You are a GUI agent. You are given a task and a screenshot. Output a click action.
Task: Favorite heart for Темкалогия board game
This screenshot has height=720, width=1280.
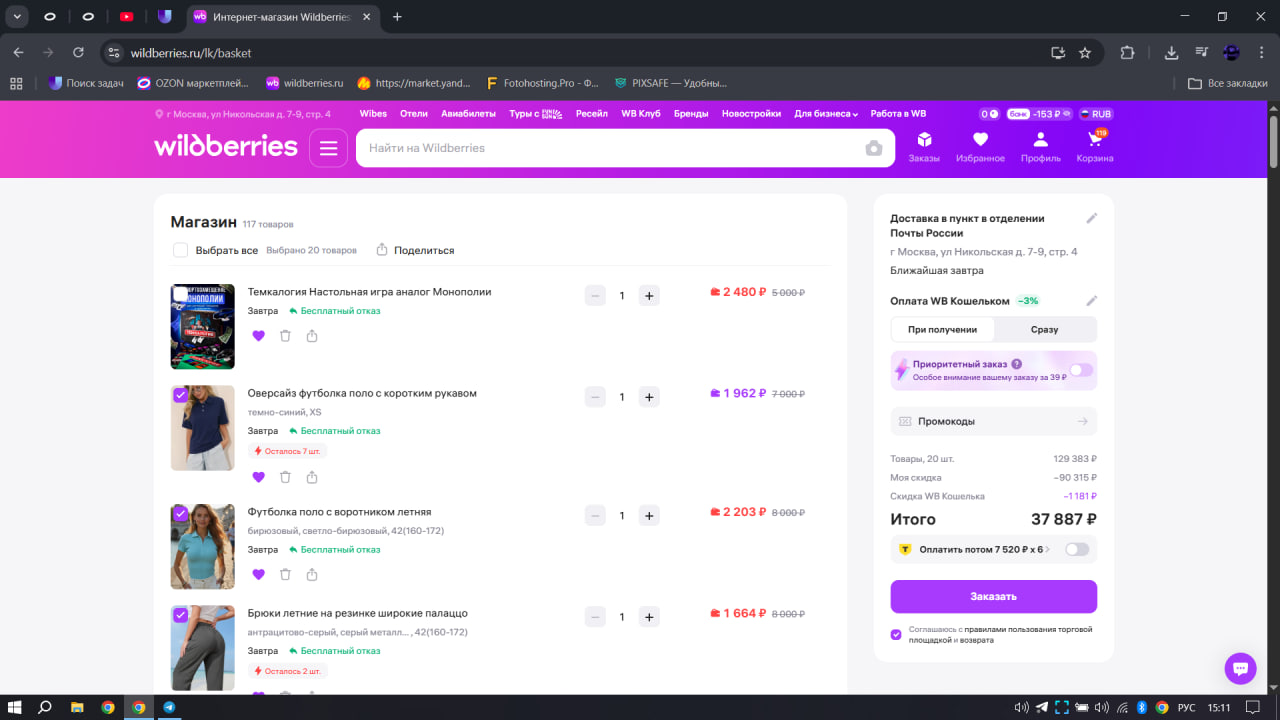pyautogui.click(x=259, y=336)
